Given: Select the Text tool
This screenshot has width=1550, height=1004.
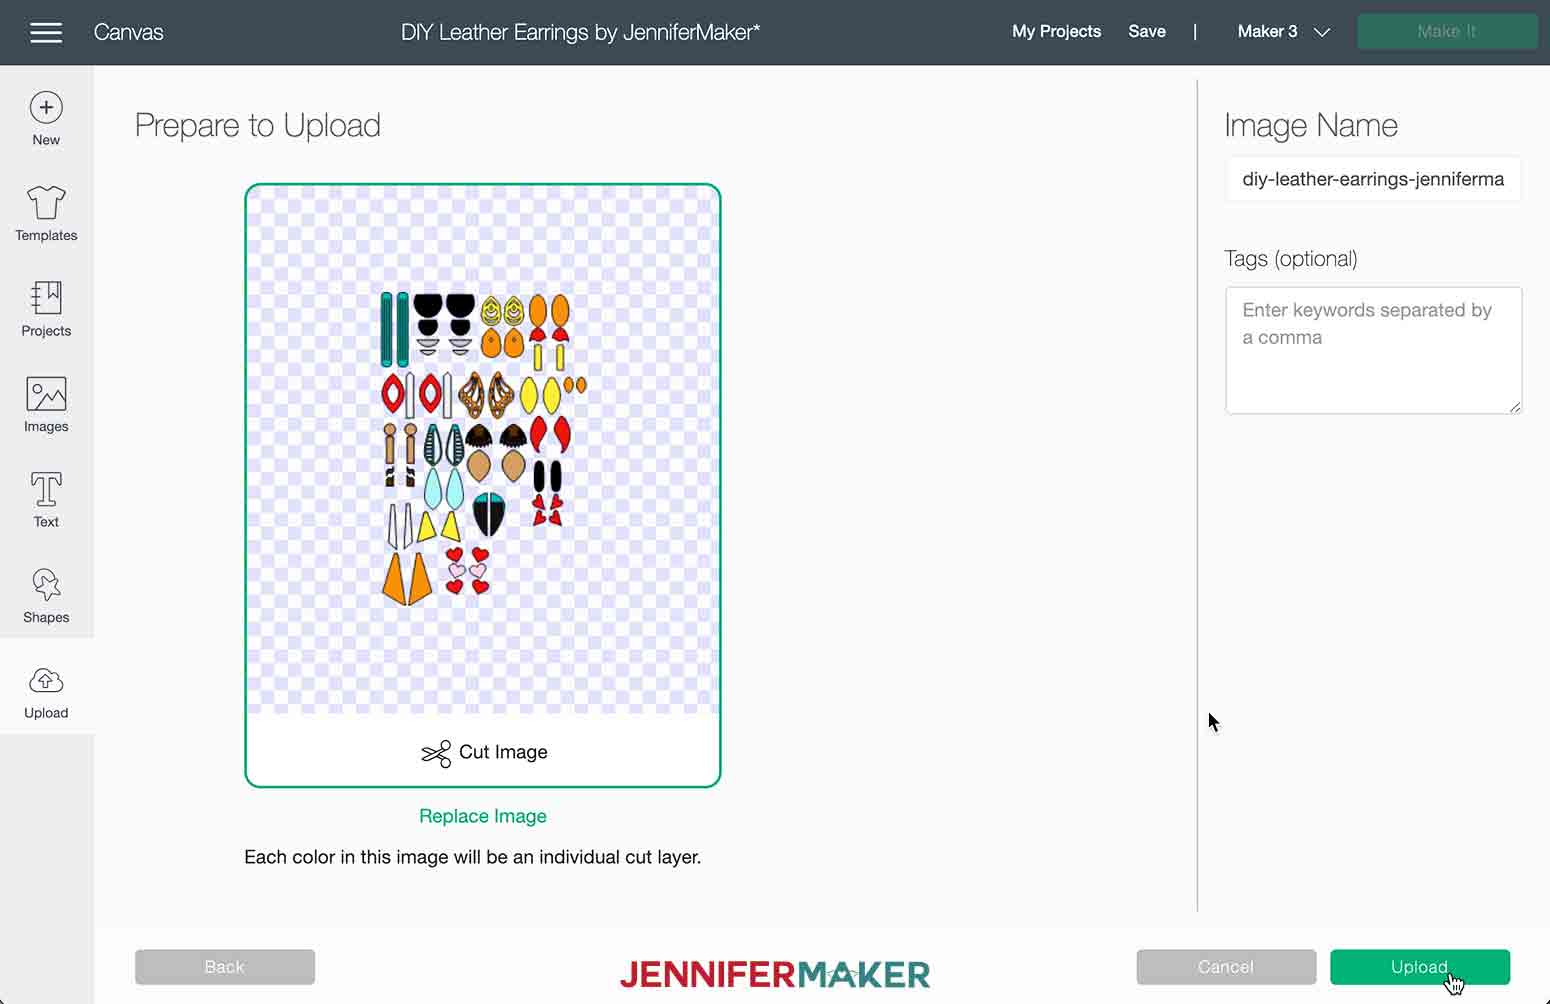Looking at the screenshot, I should pos(46,500).
